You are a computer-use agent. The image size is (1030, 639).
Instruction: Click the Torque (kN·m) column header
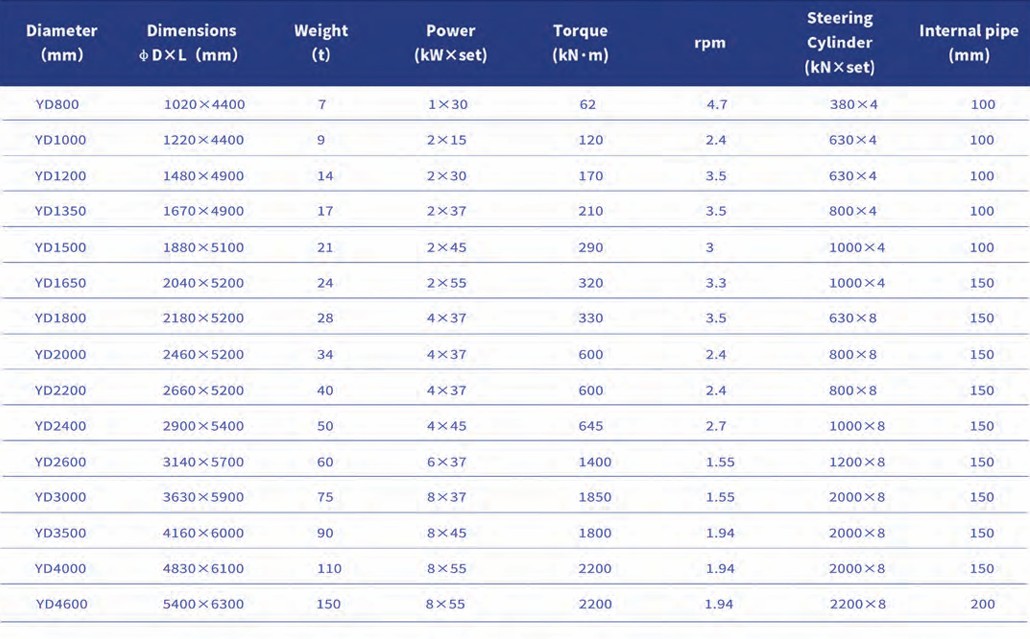tap(580, 43)
